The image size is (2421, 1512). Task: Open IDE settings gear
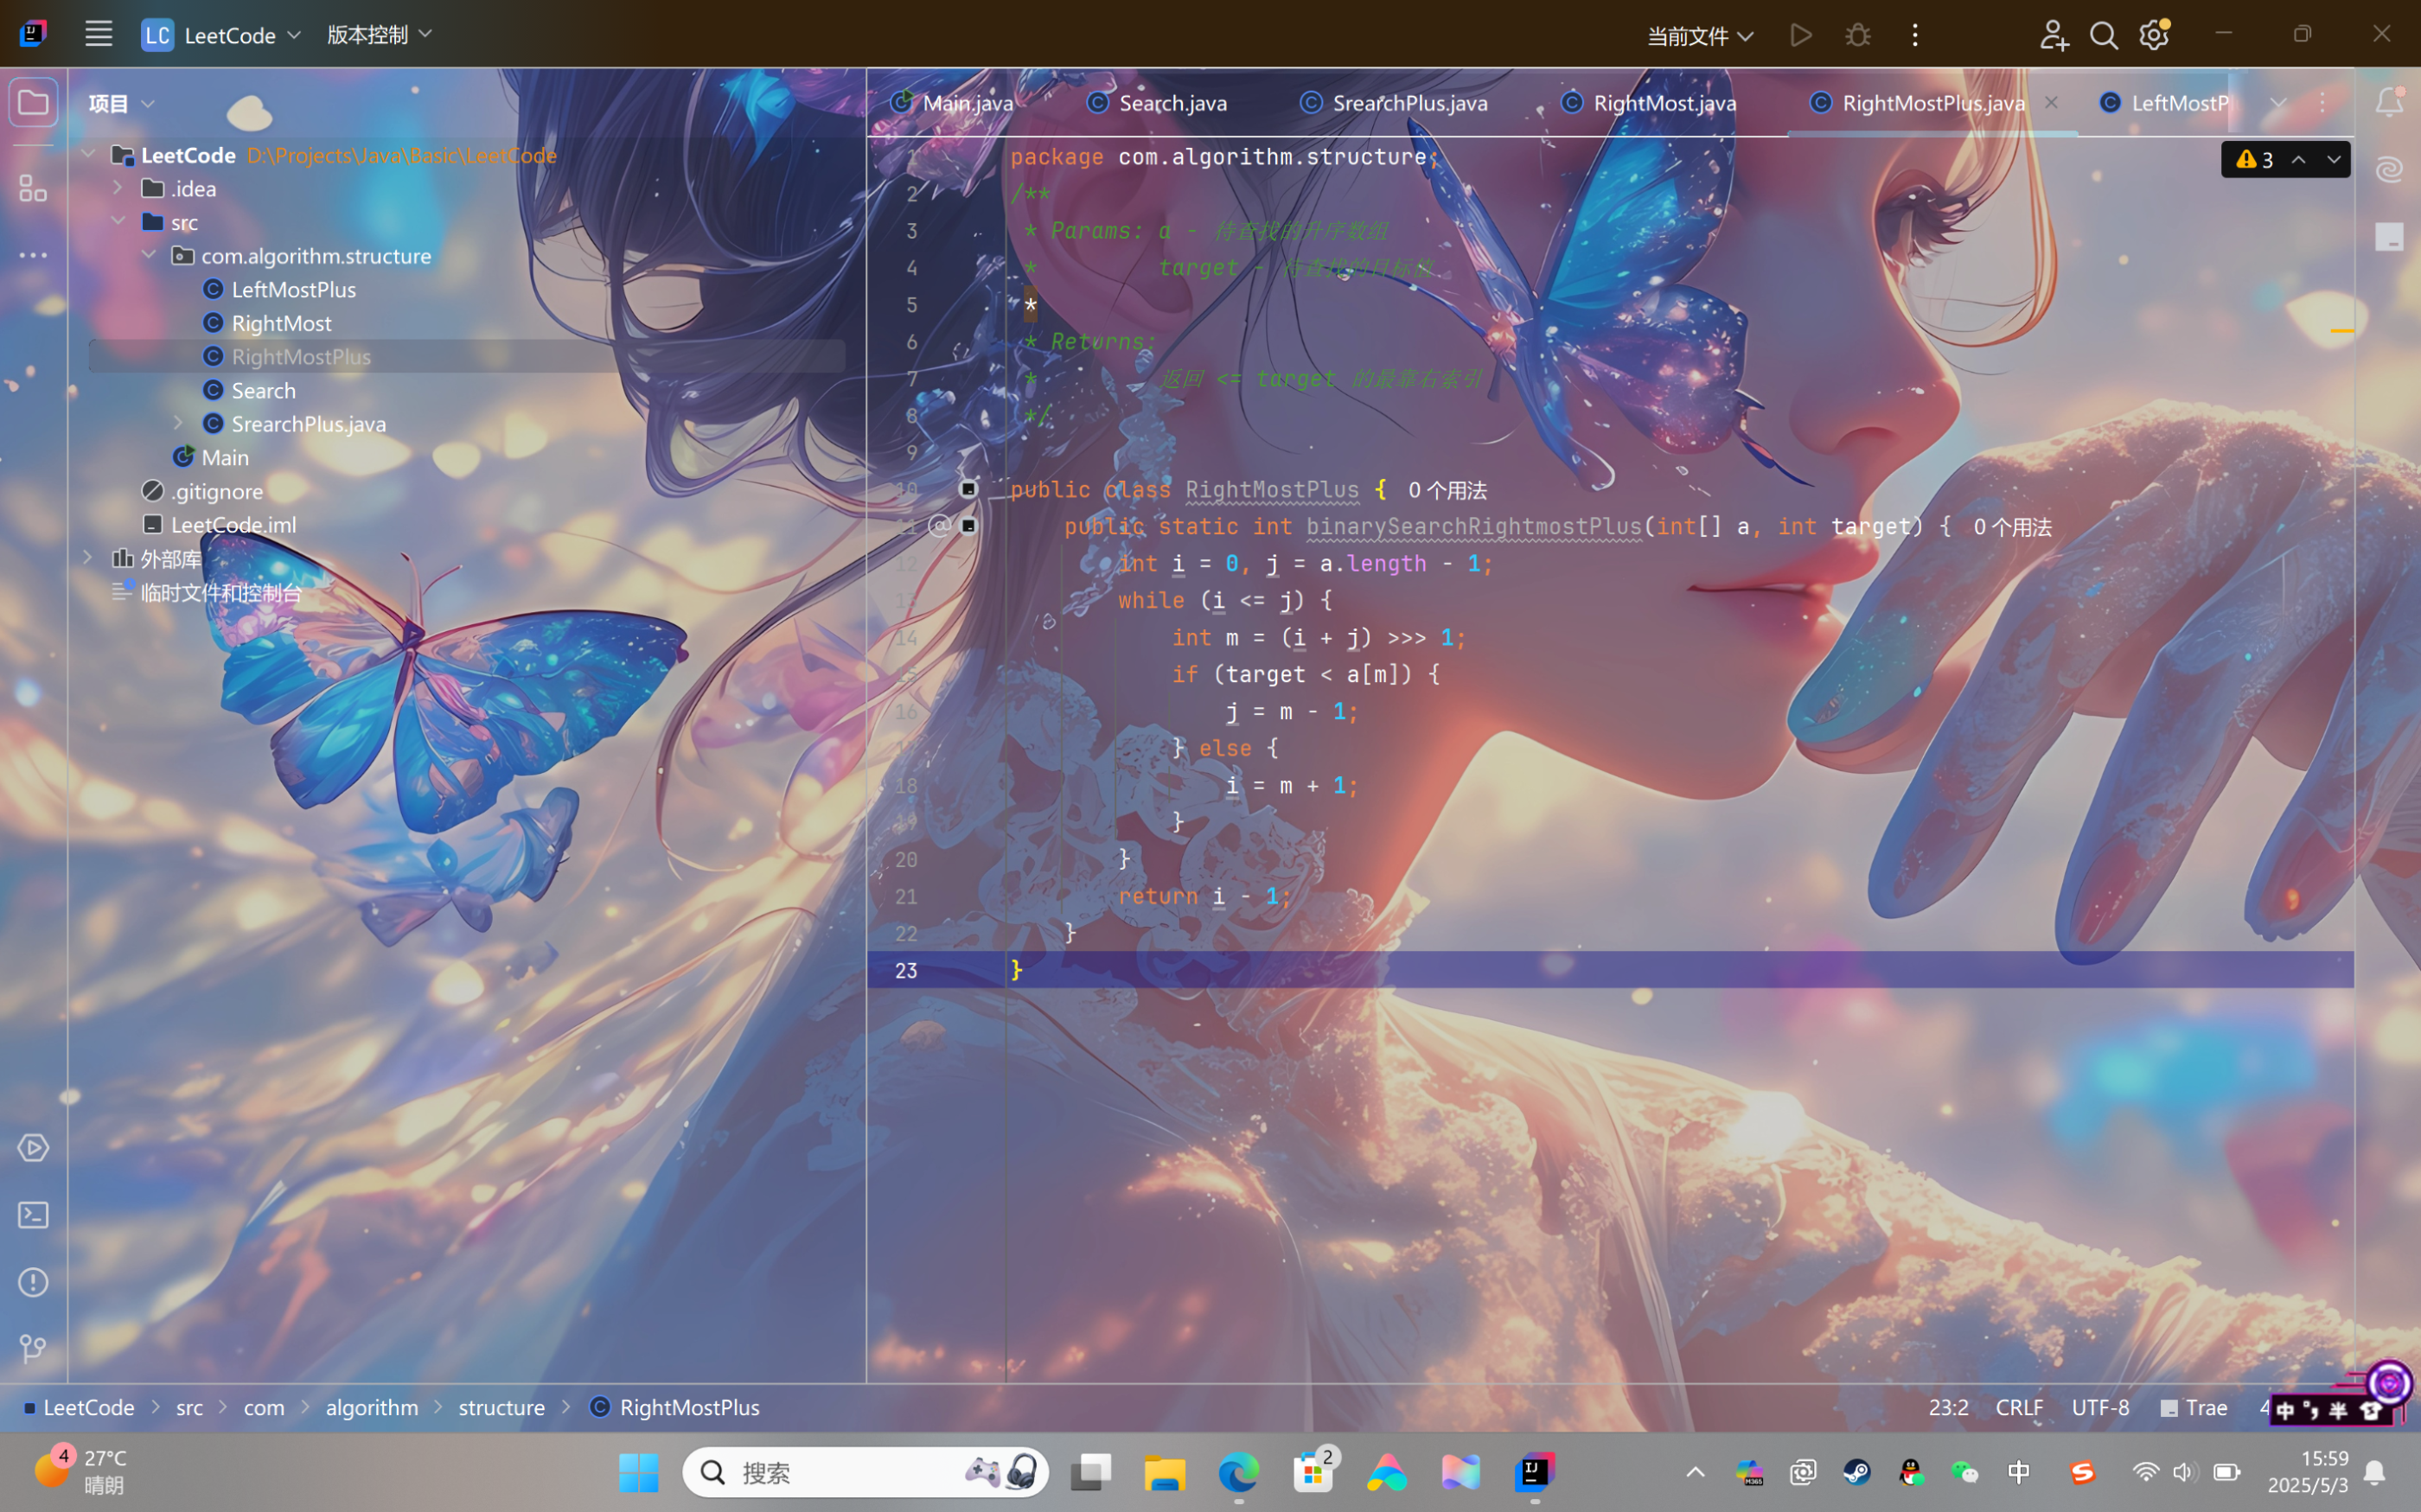pos(2153,35)
